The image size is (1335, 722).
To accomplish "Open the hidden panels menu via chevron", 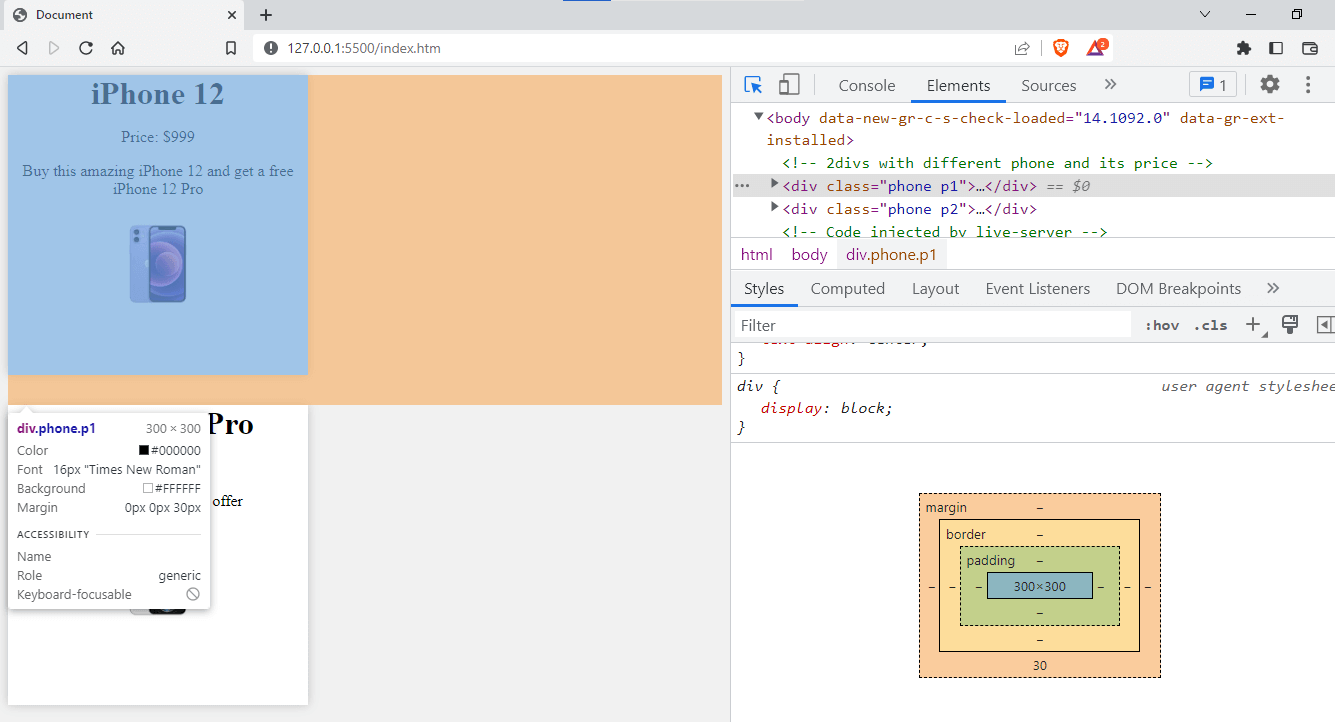I will click(1110, 84).
